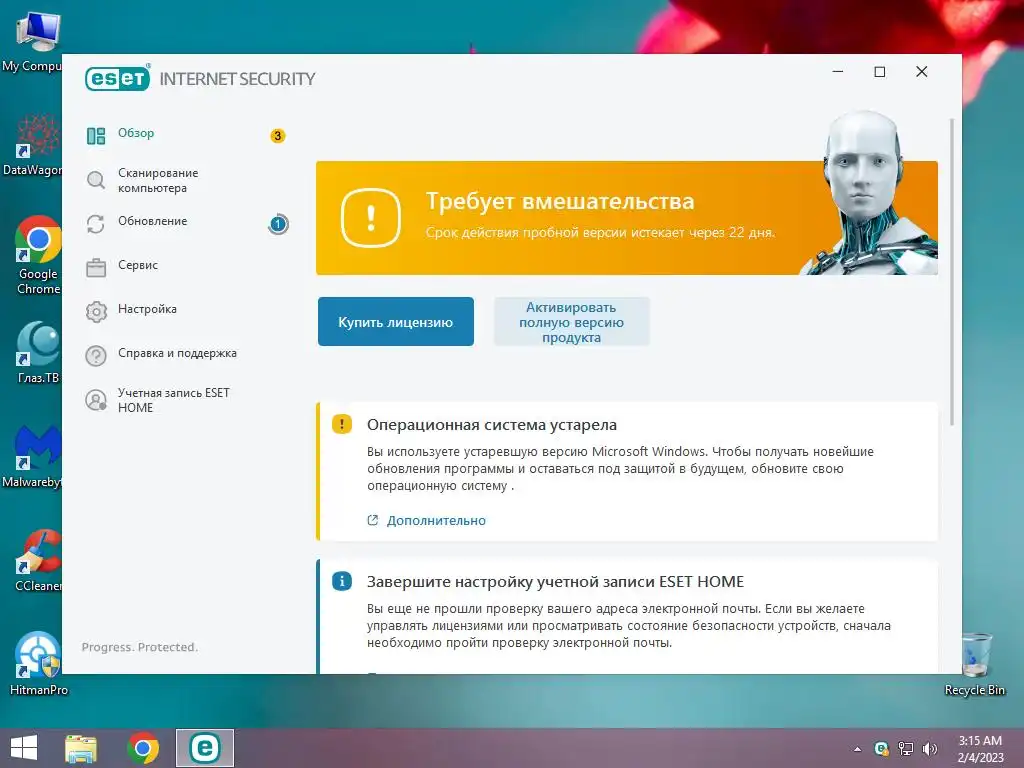1024x768 pixels.
Task: Click the Купить лицензию button
Action: (396, 322)
